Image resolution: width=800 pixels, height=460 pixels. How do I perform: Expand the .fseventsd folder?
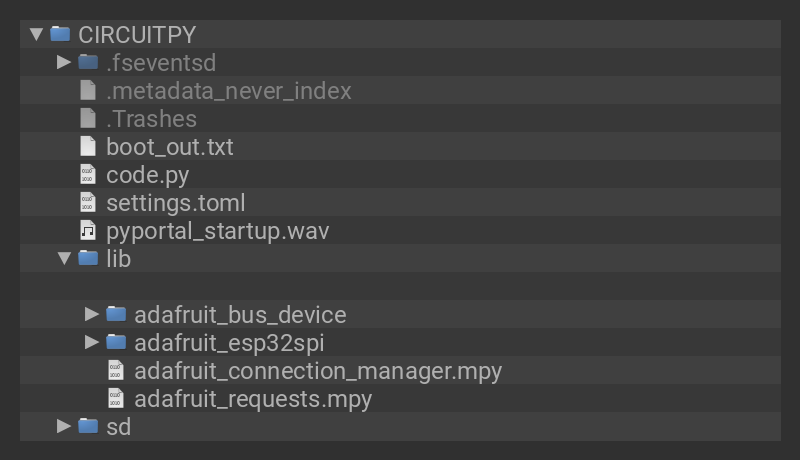click(x=64, y=62)
